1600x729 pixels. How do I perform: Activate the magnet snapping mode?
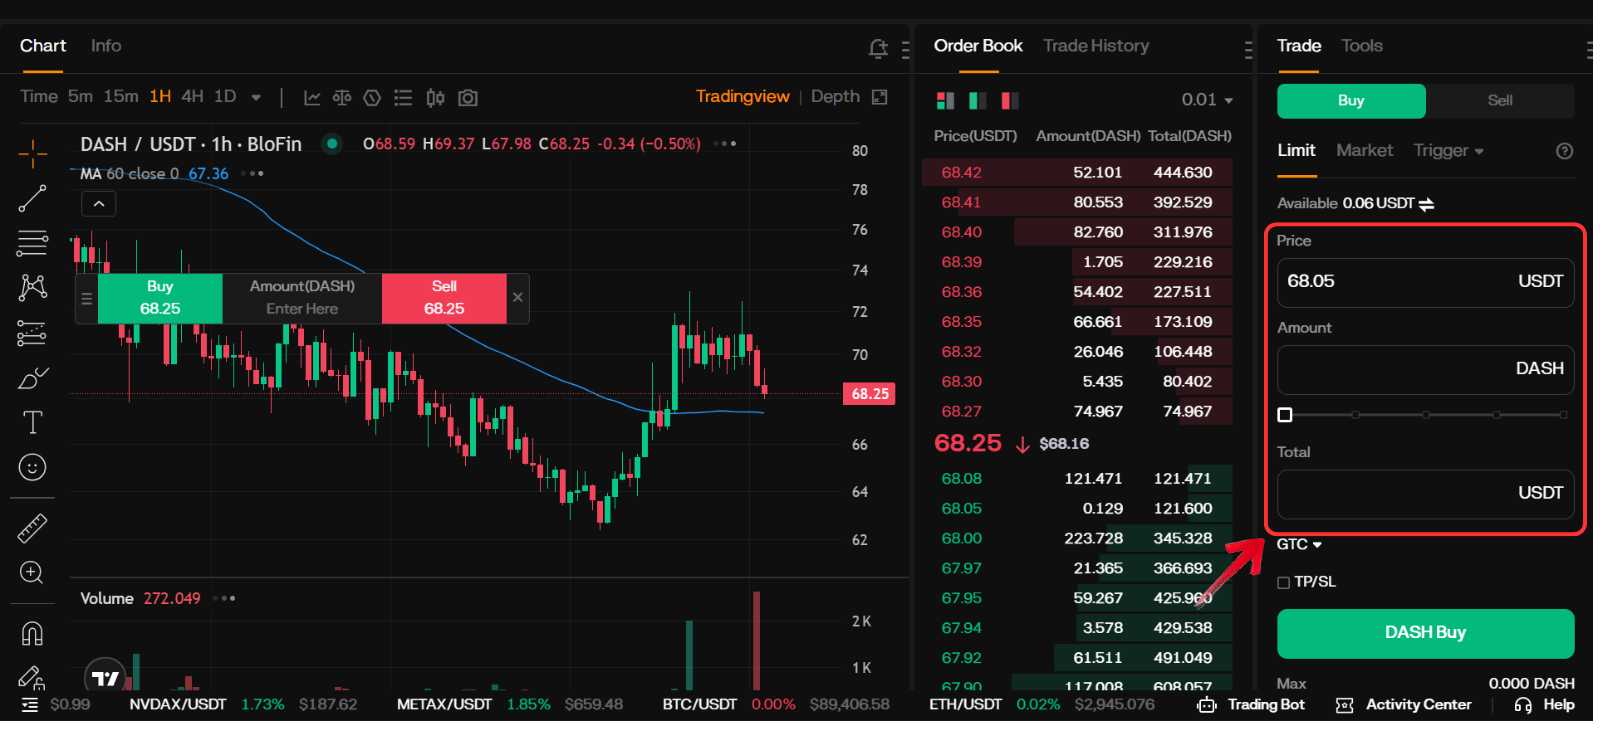[32, 634]
